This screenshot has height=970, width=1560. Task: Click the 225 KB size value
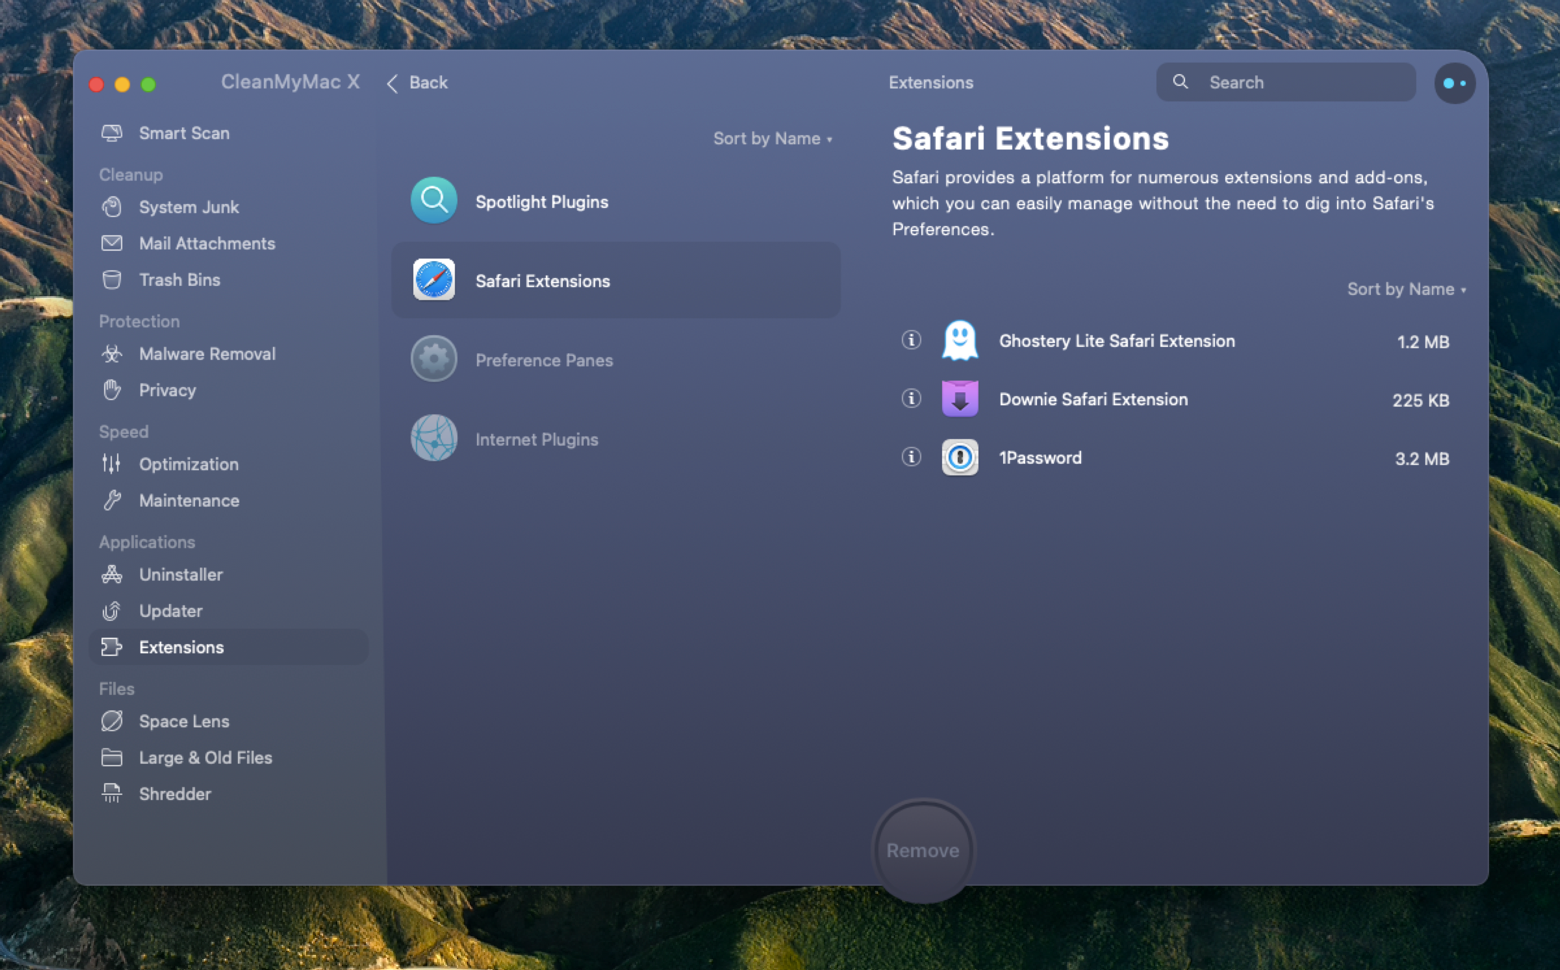click(1421, 400)
